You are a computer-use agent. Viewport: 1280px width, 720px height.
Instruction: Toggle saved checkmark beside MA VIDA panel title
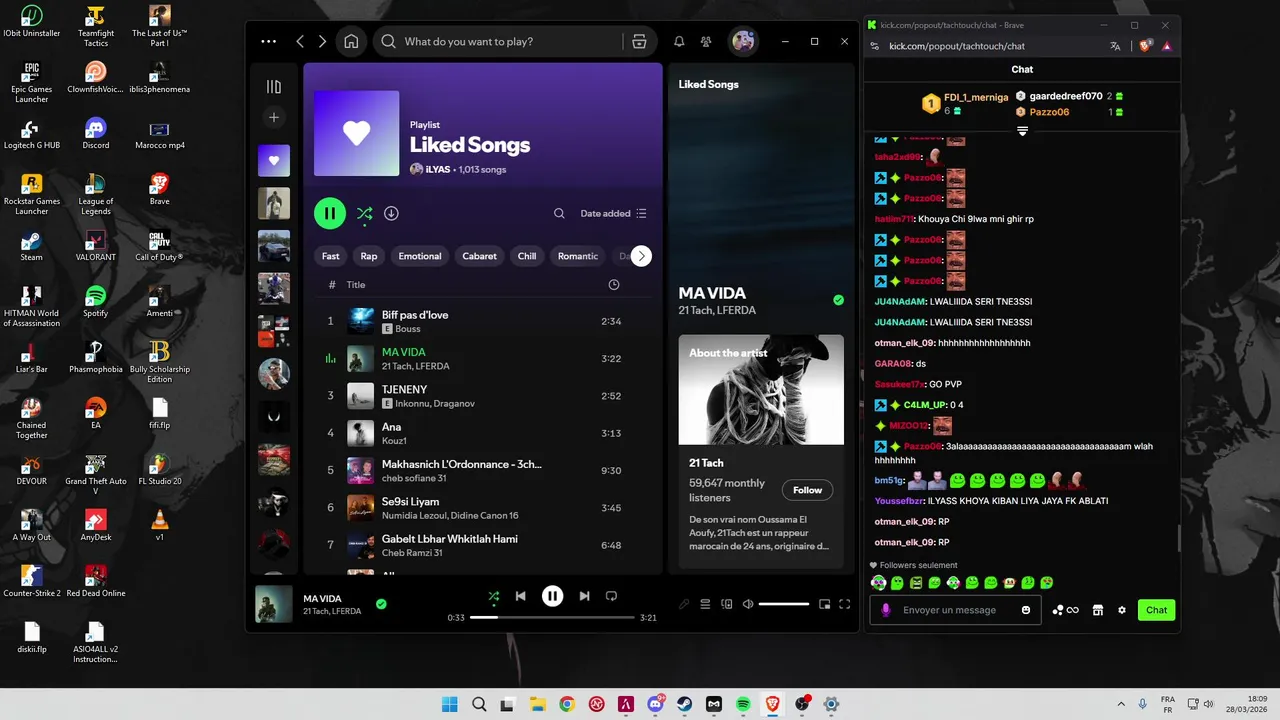838,300
